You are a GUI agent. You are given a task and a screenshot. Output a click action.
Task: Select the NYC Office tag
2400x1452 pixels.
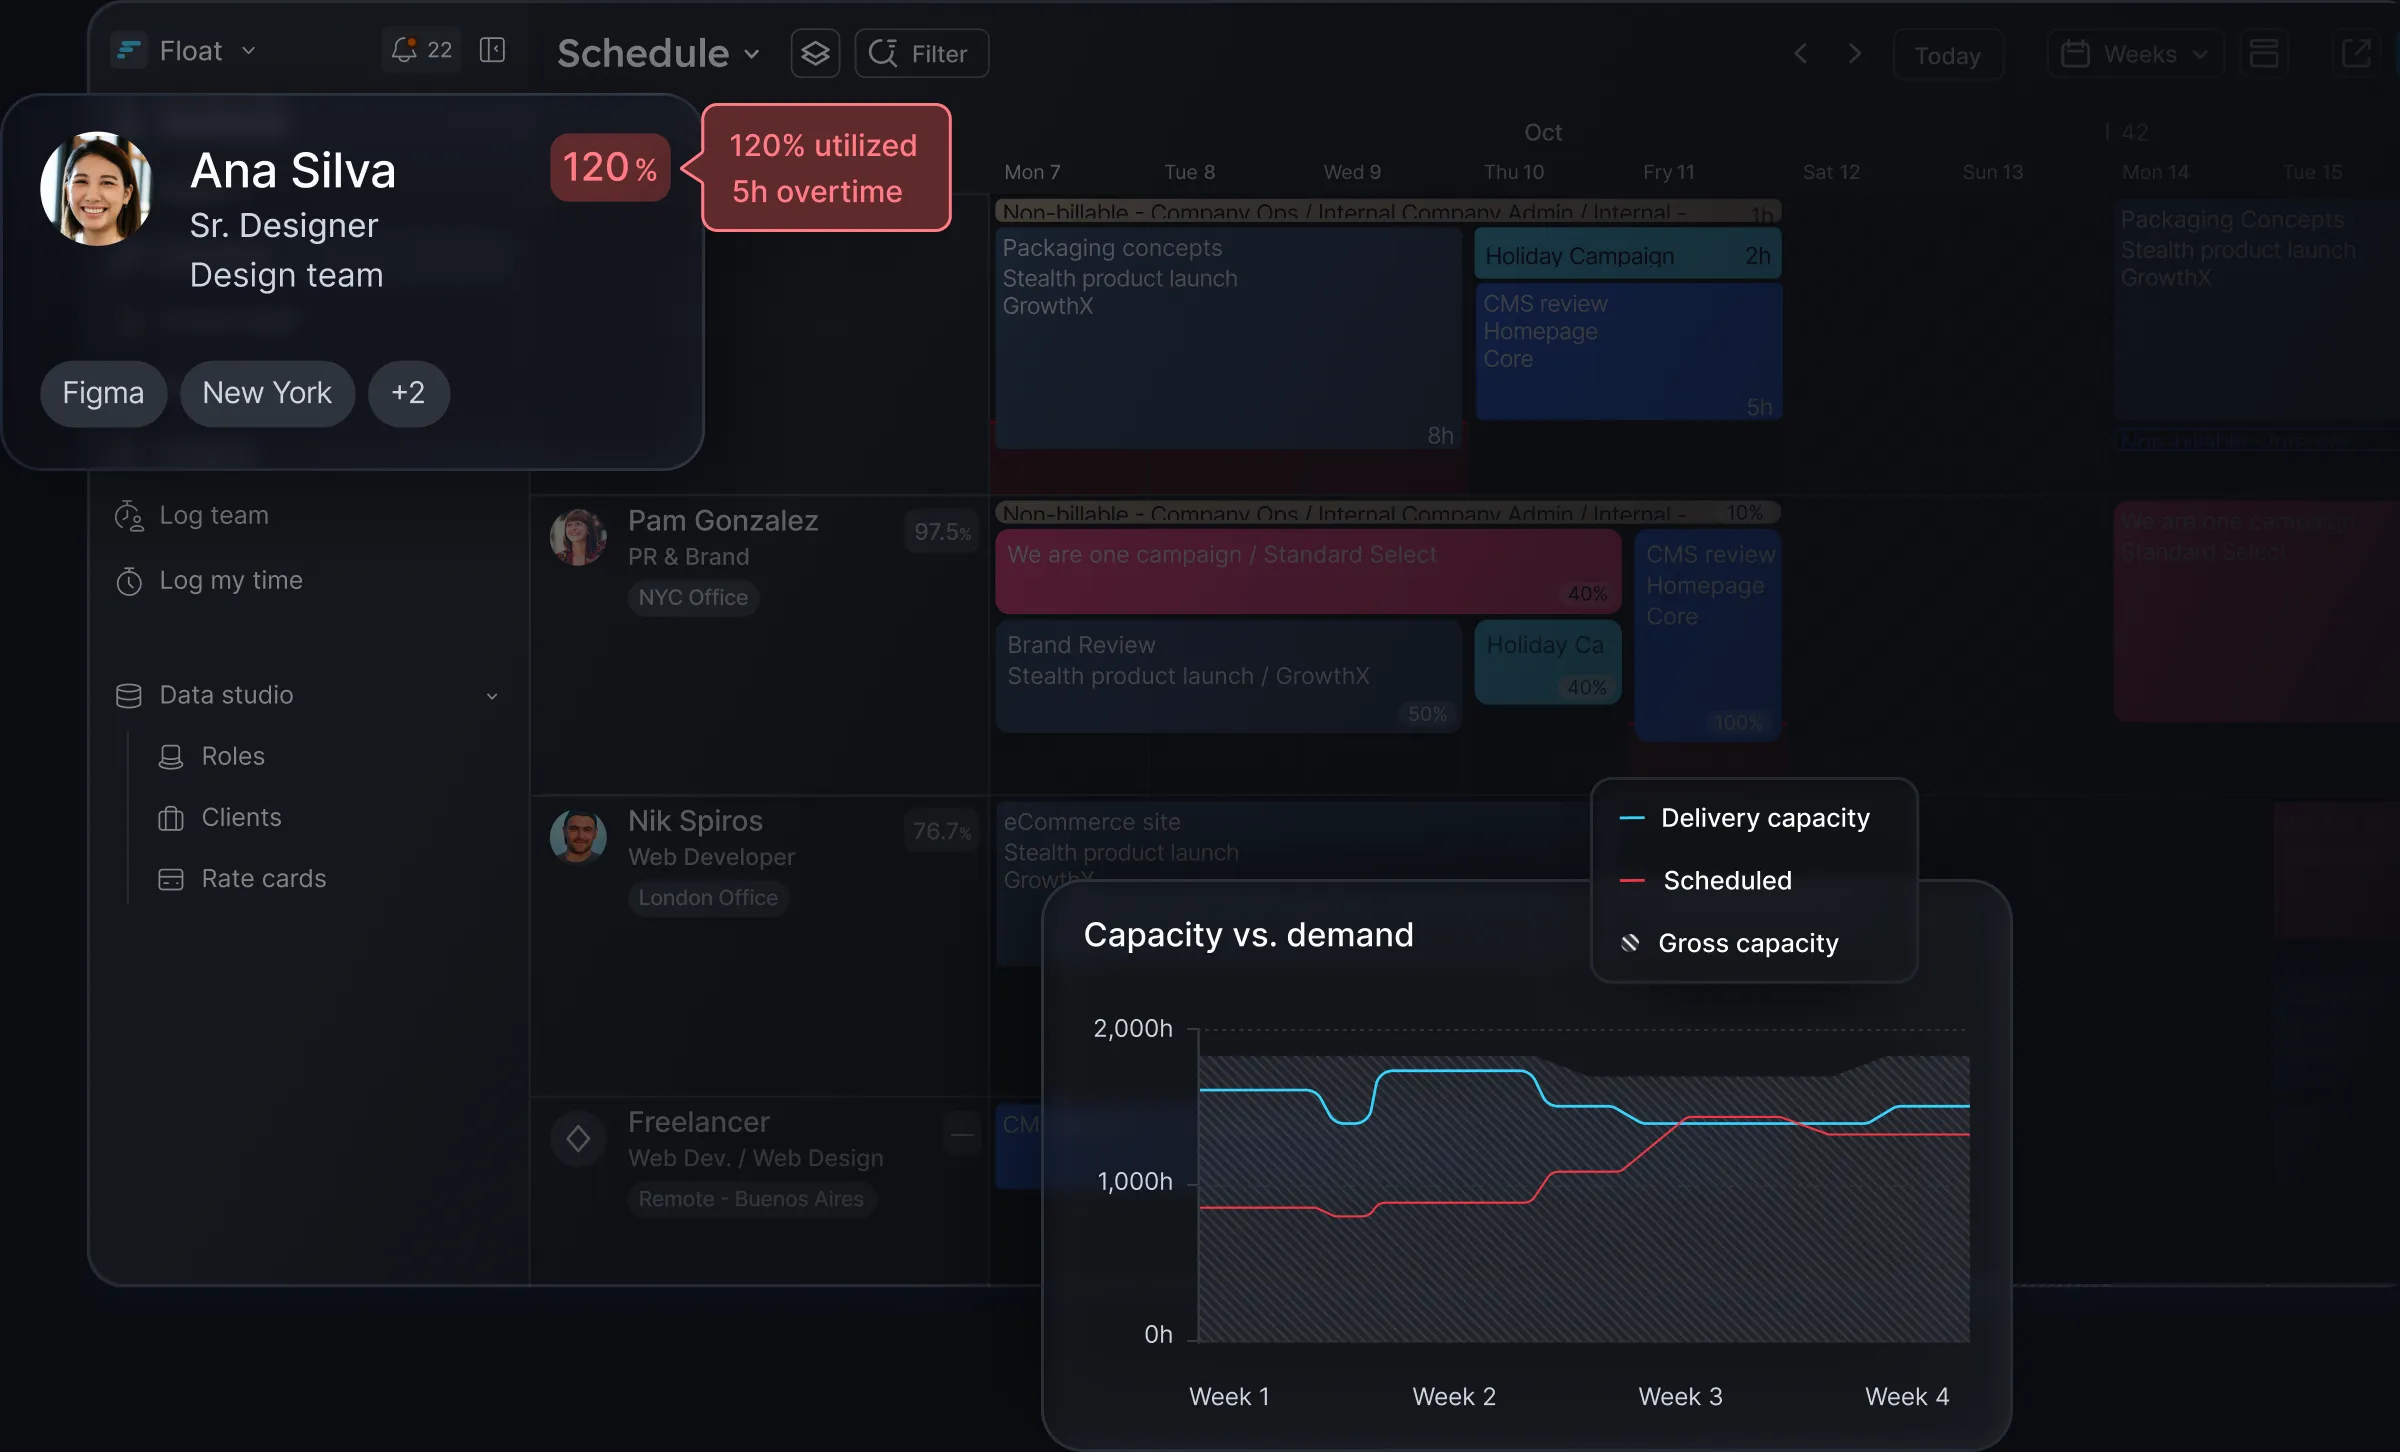coord(693,597)
